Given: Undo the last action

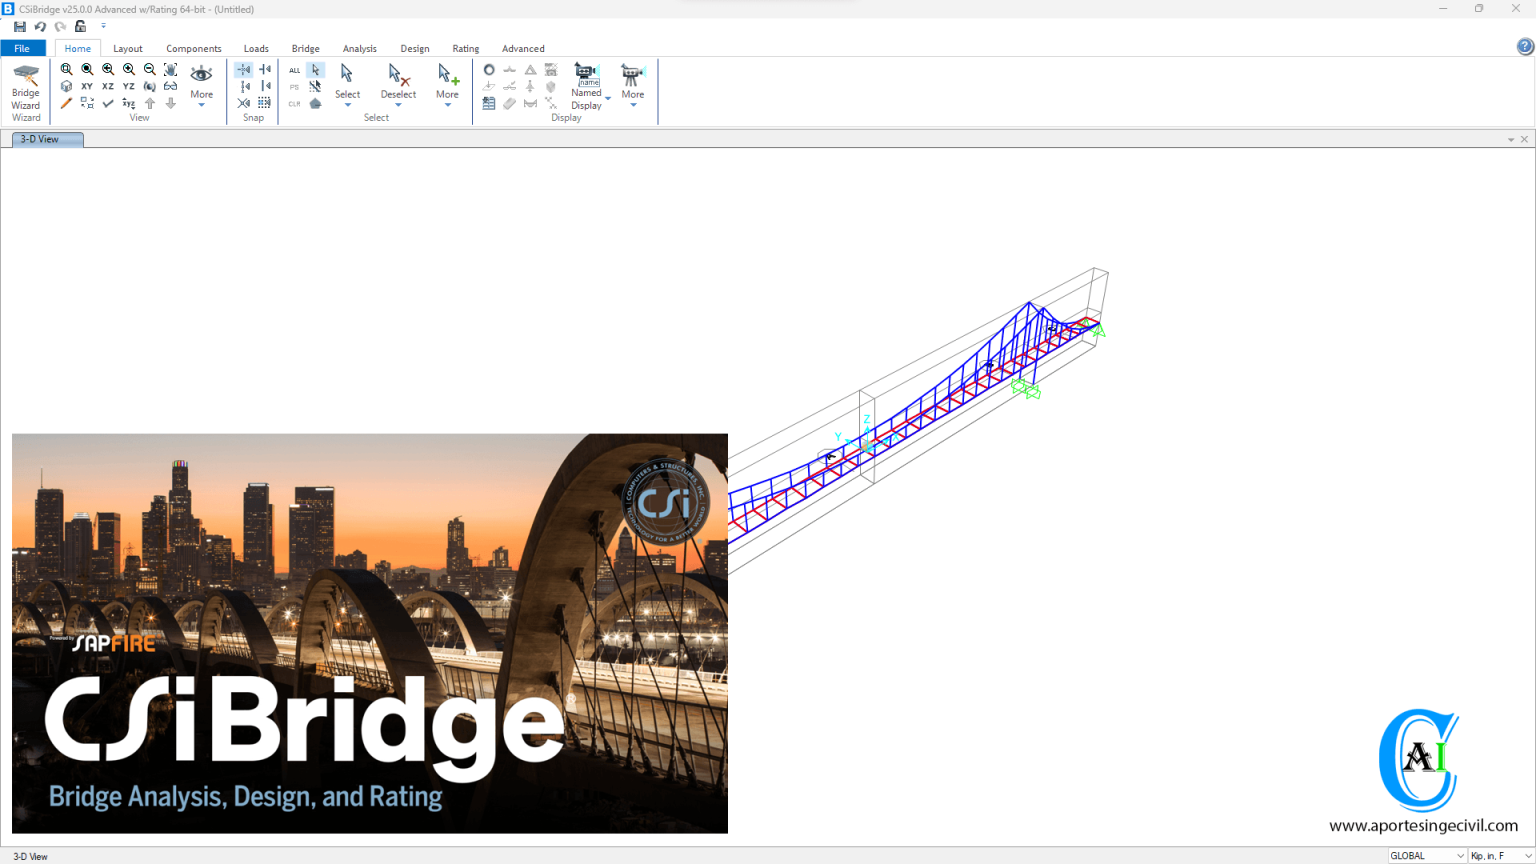Looking at the screenshot, I should (40, 27).
